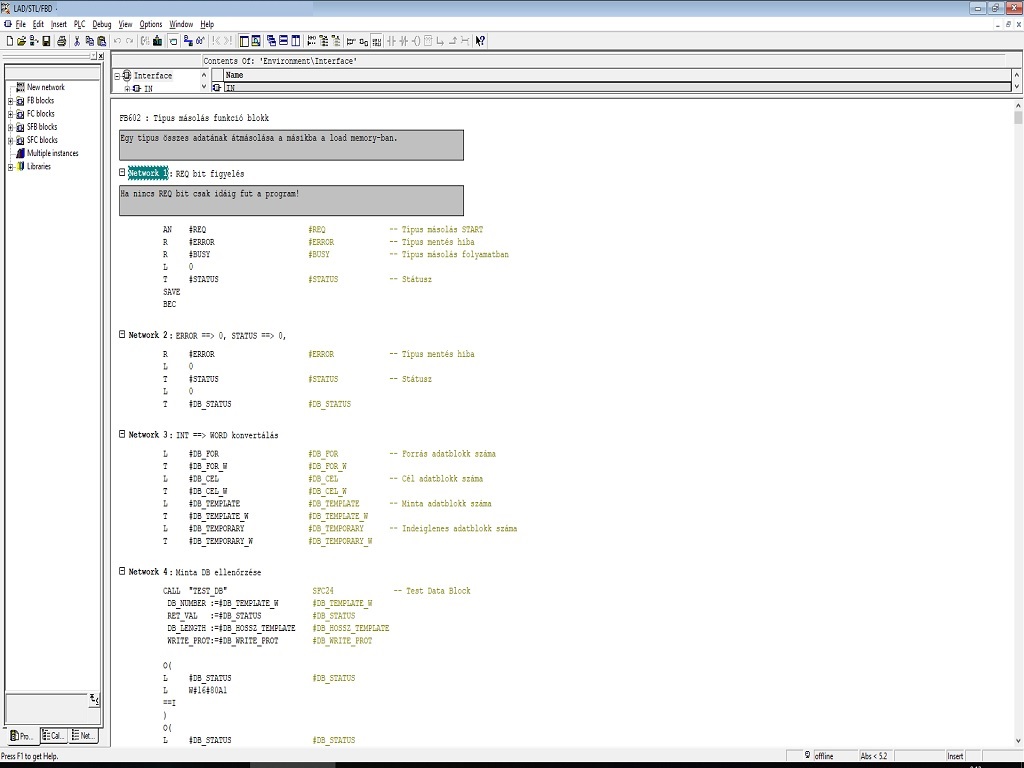Select New network in the elements tree
The width and height of the screenshot is (1024, 768).
45,88
